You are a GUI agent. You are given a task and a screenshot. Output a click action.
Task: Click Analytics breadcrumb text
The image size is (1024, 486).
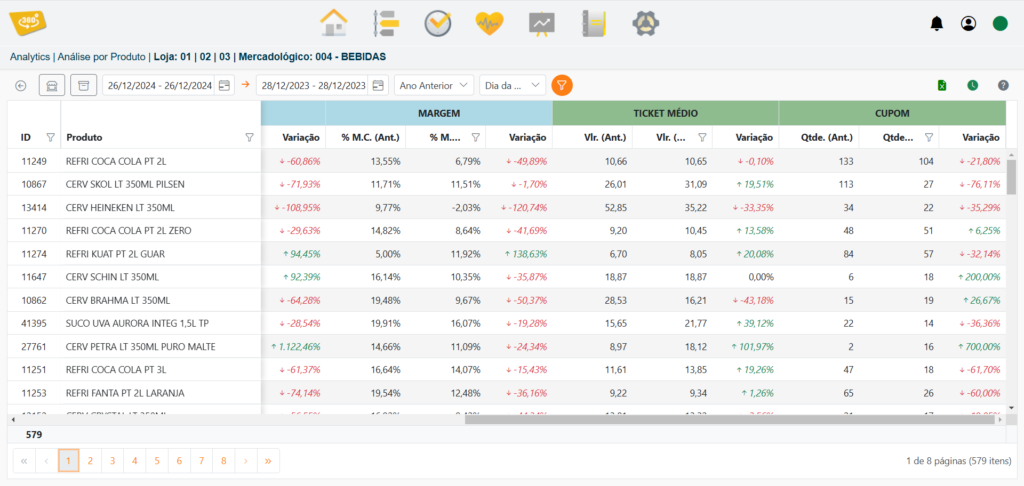point(30,57)
